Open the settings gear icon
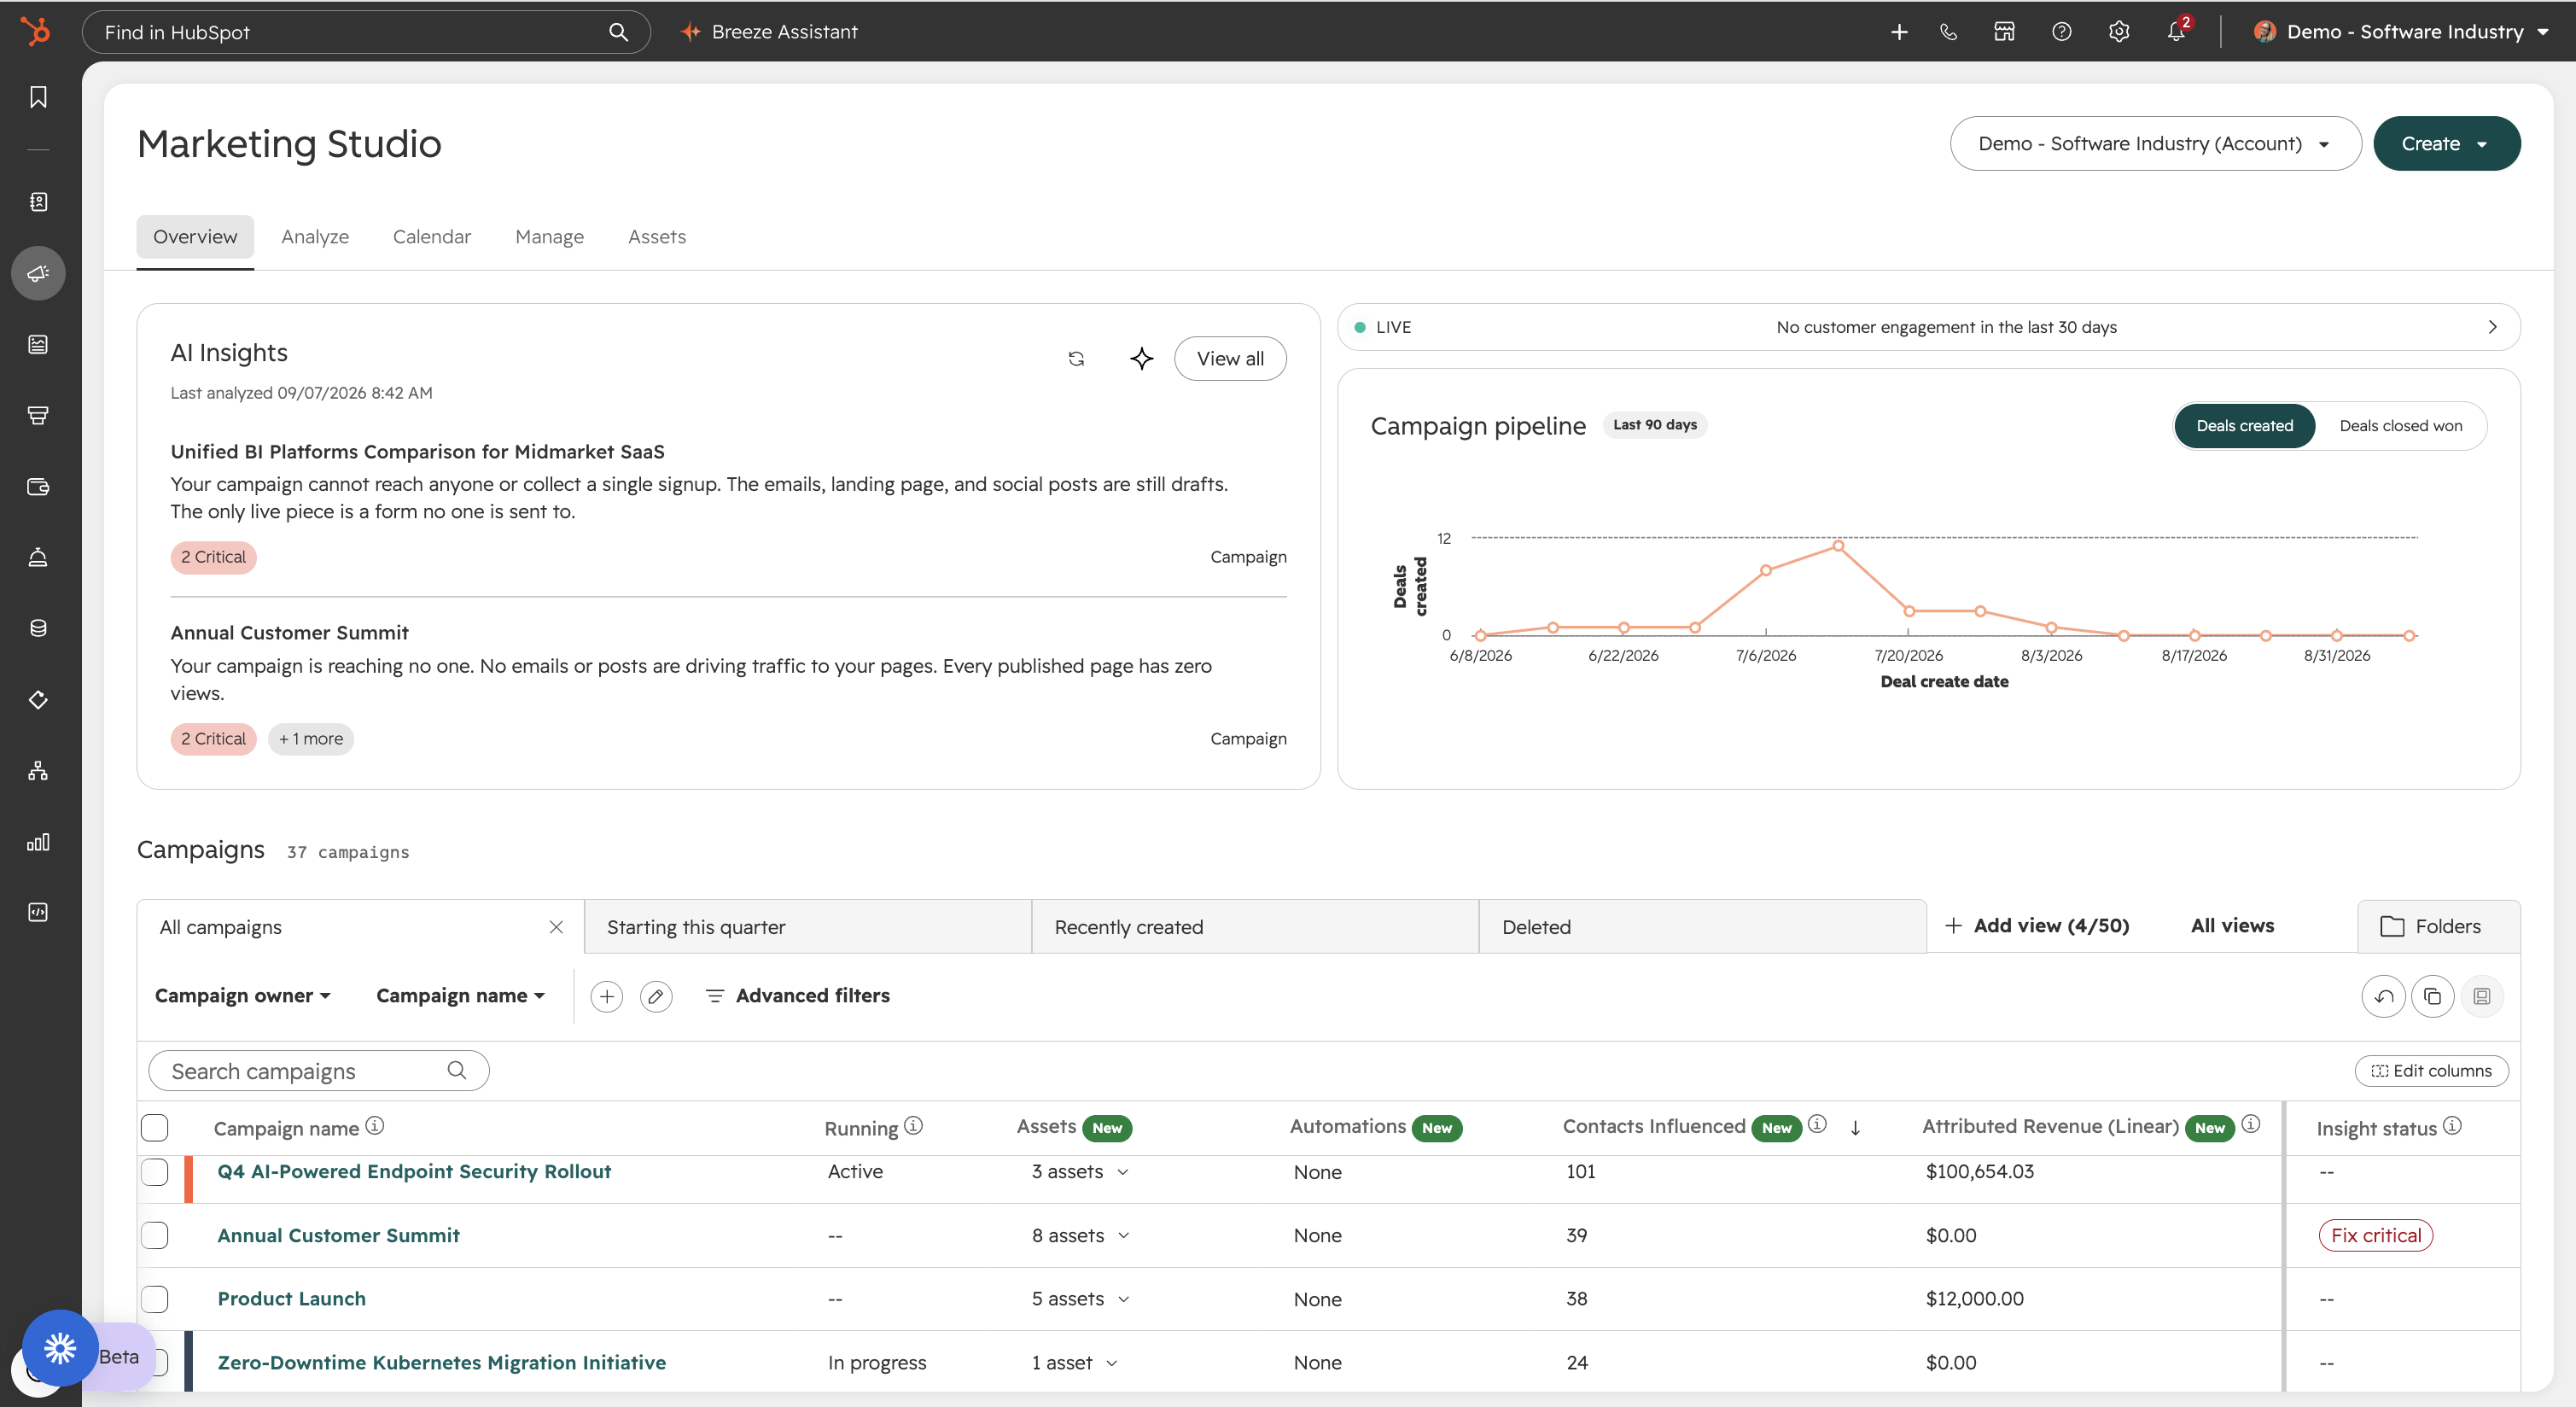The image size is (2576, 1407). [x=2118, y=32]
